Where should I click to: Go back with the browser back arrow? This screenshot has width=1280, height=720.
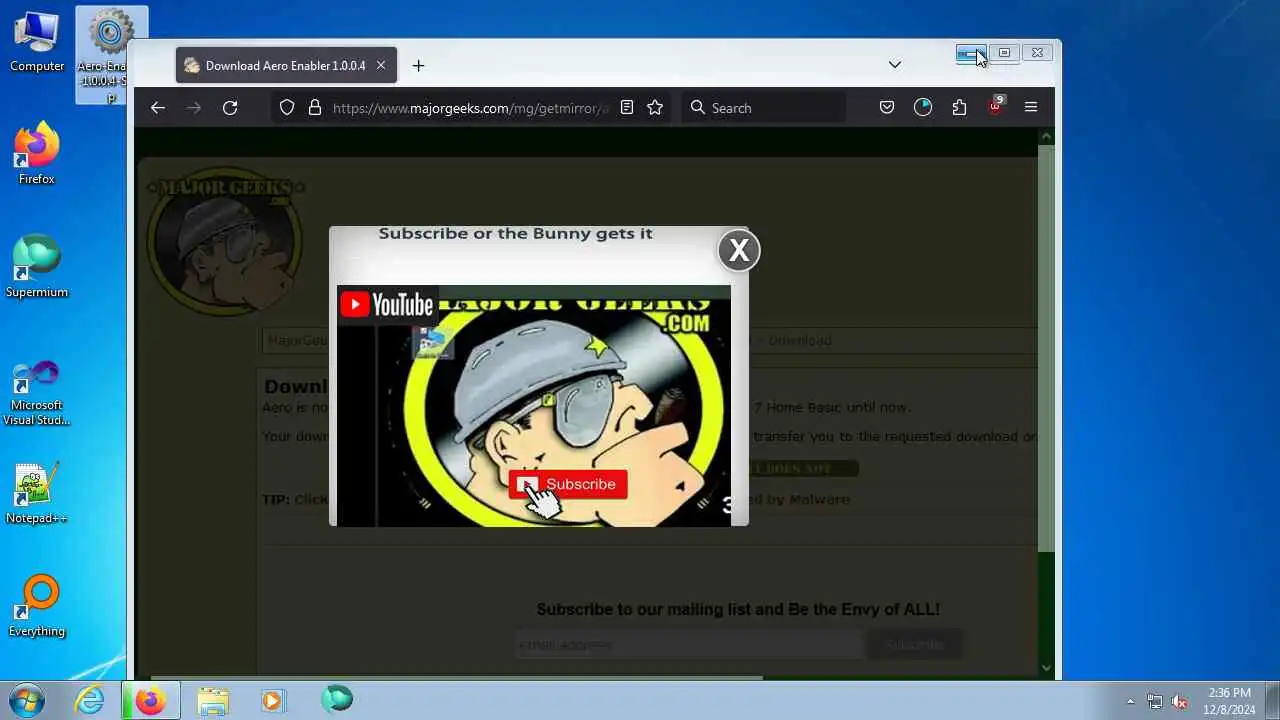158,108
